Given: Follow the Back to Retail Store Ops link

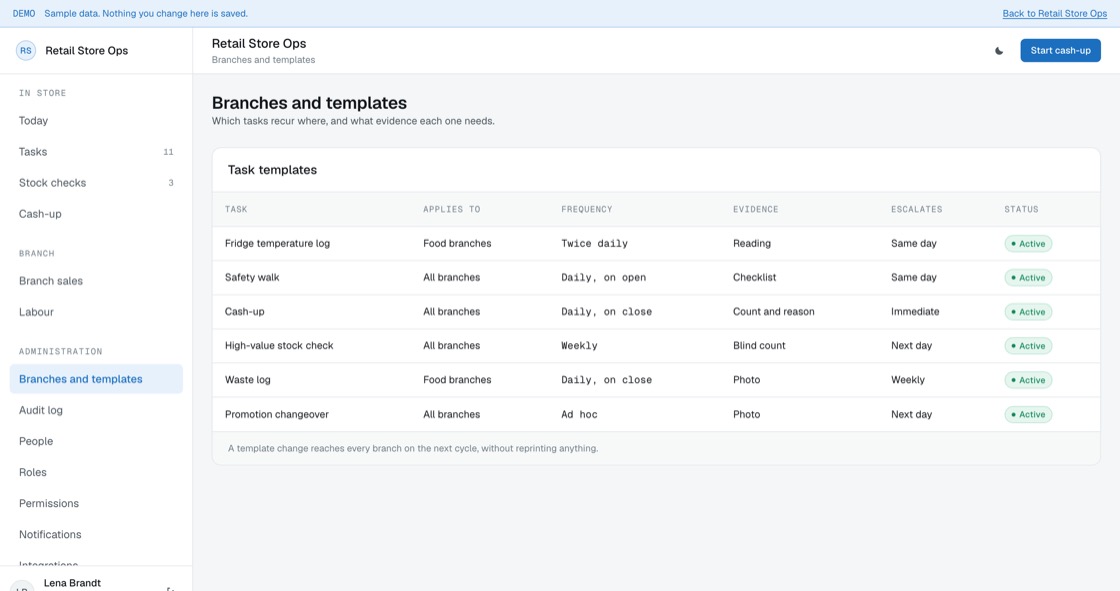Looking at the screenshot, I should tap(1054, 14).
